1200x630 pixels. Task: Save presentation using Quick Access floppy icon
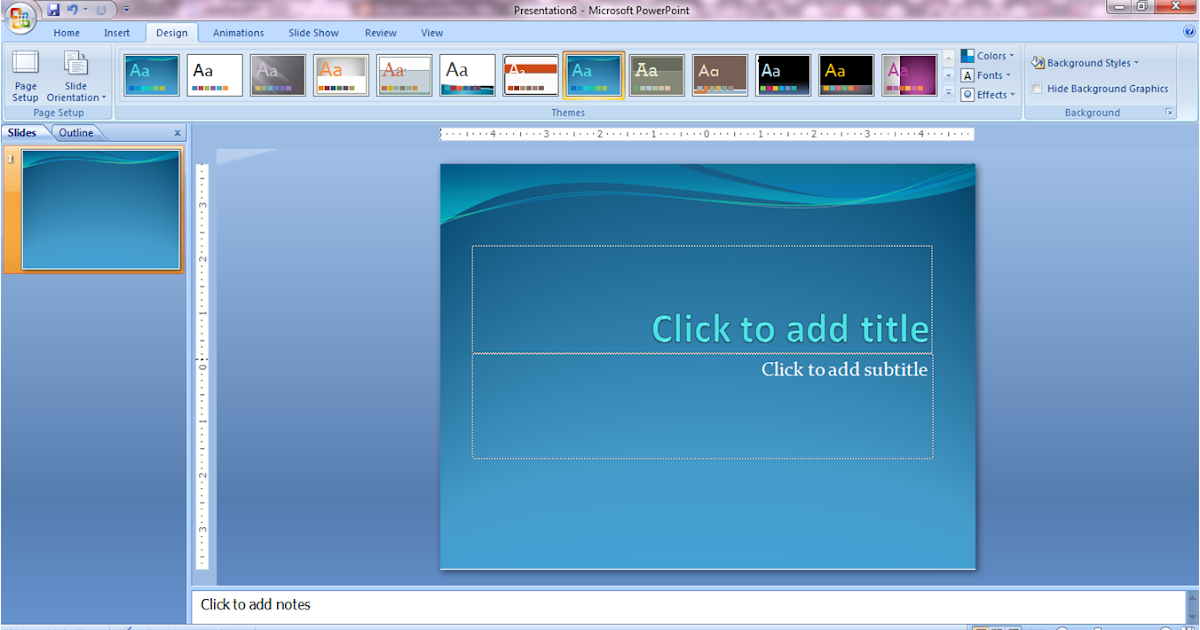tap(54, 9)
